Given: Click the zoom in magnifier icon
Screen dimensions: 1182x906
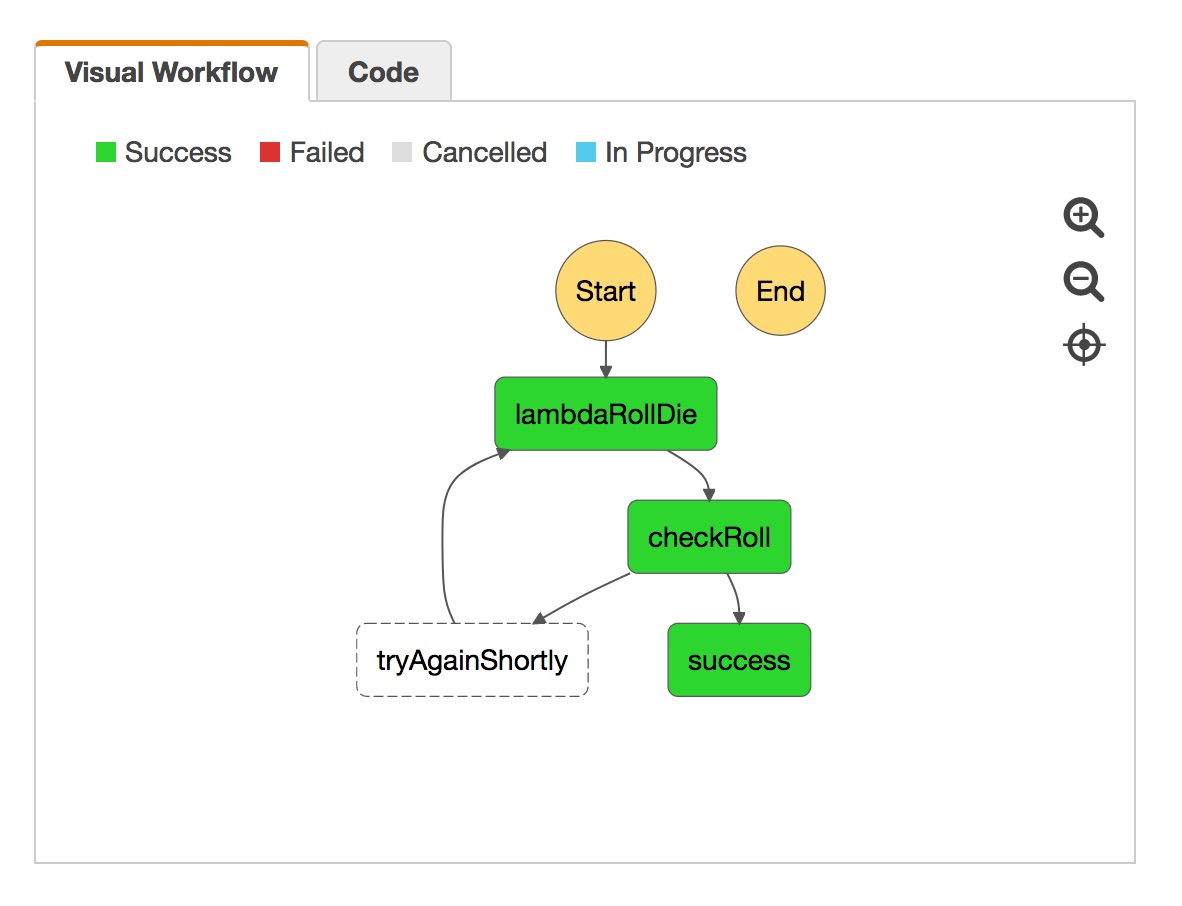Looking at the screenshot, I should tap(1082, 216).
